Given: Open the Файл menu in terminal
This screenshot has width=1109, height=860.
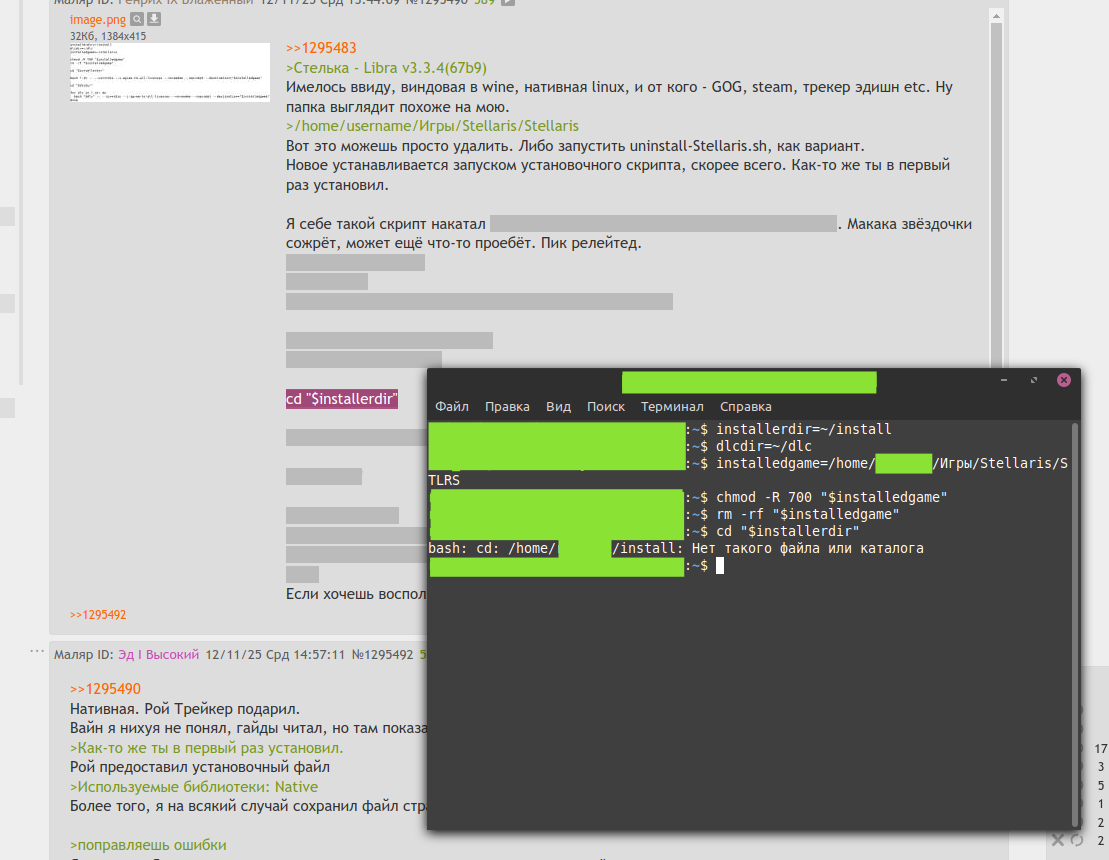Looking at the screenshot, I should point(452,407).
